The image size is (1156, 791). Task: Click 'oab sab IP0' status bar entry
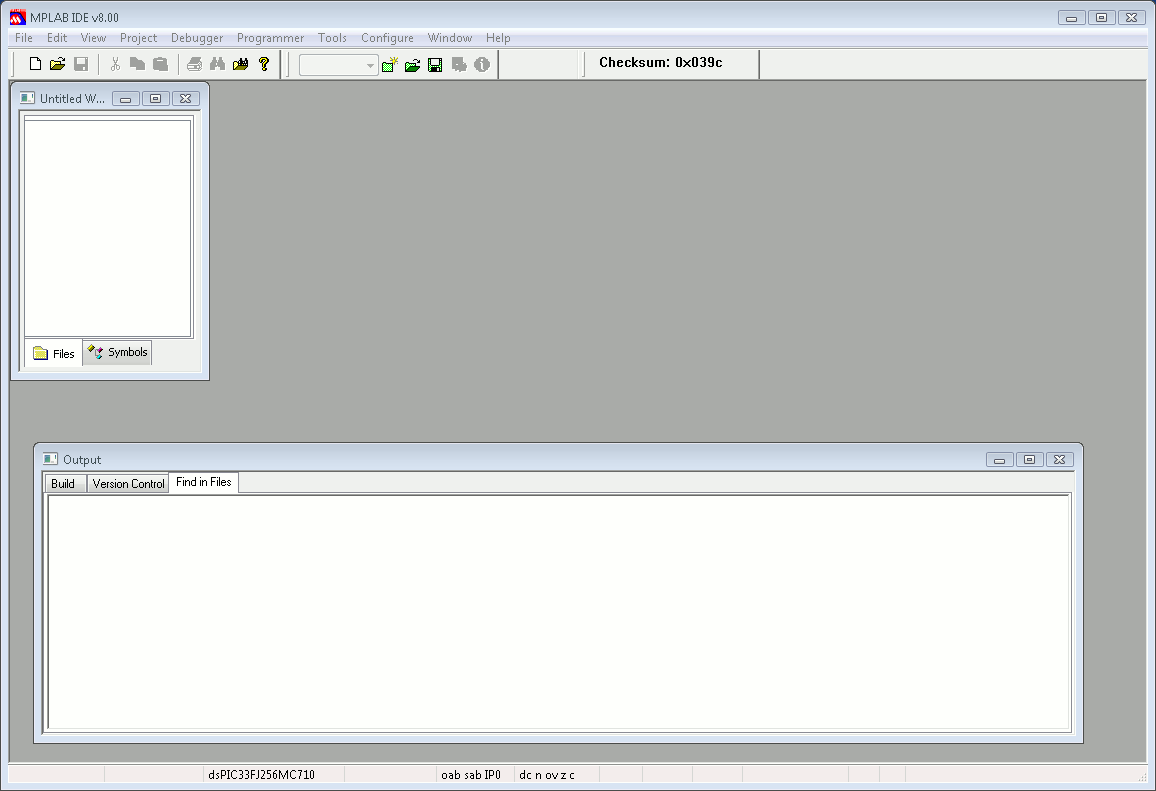click(471, 775)
